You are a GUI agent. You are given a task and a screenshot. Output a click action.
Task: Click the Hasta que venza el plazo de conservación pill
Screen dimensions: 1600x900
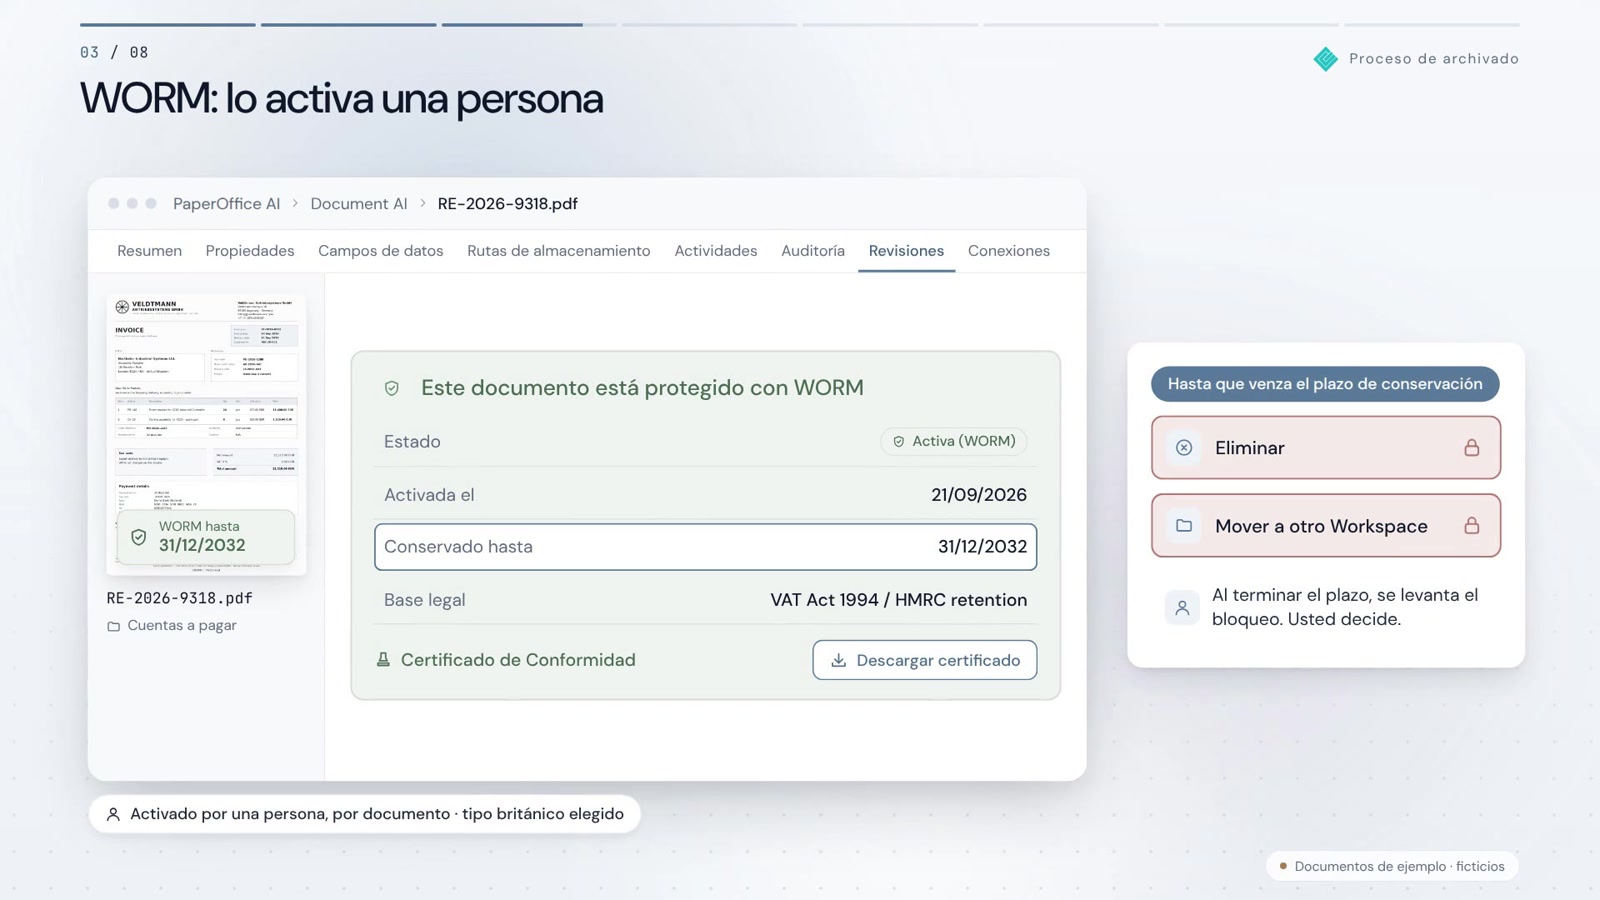pos(1325,384)
